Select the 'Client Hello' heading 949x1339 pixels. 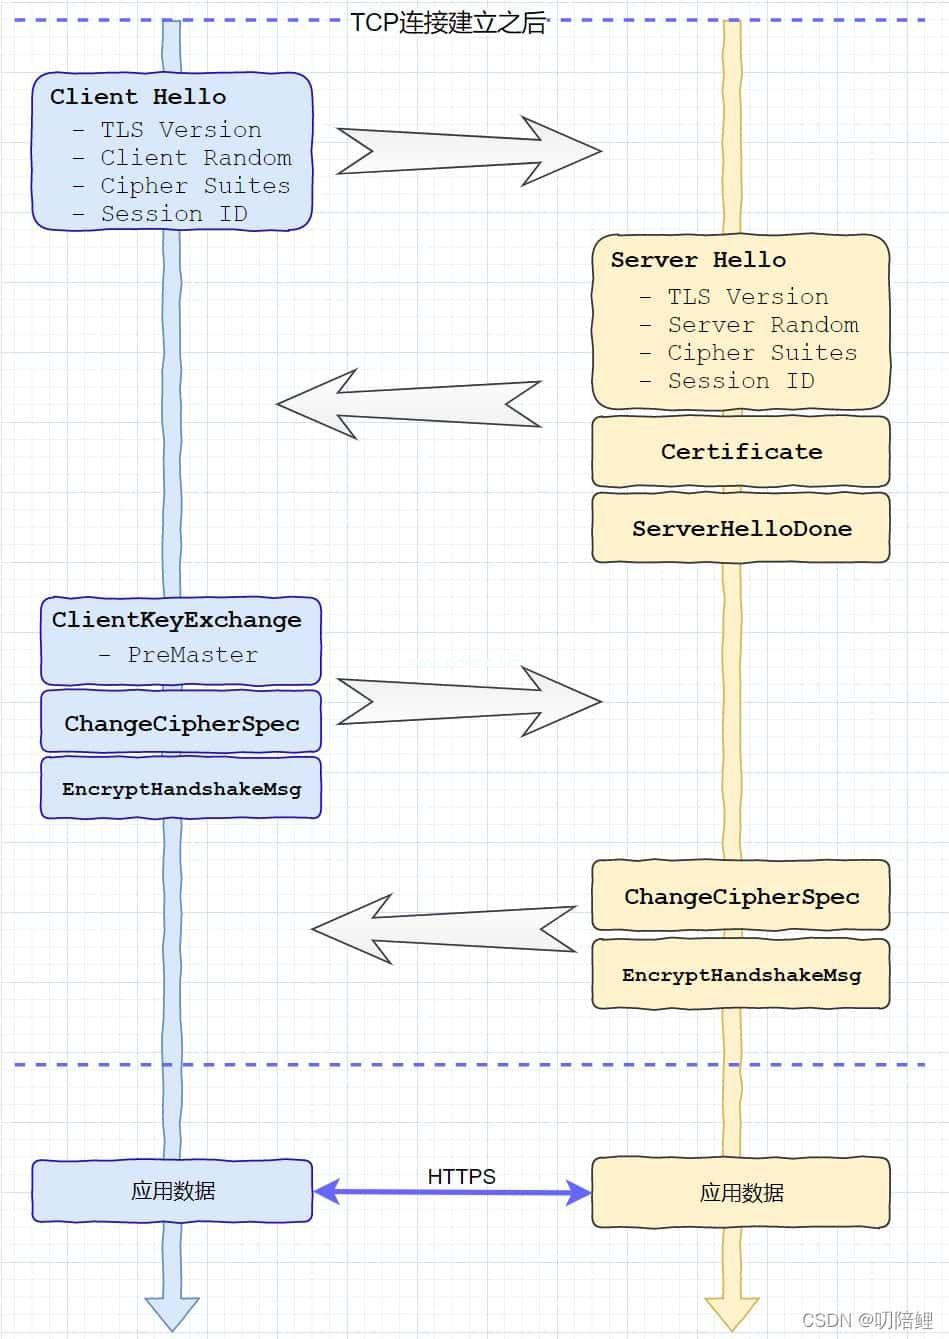coord(138,97)
